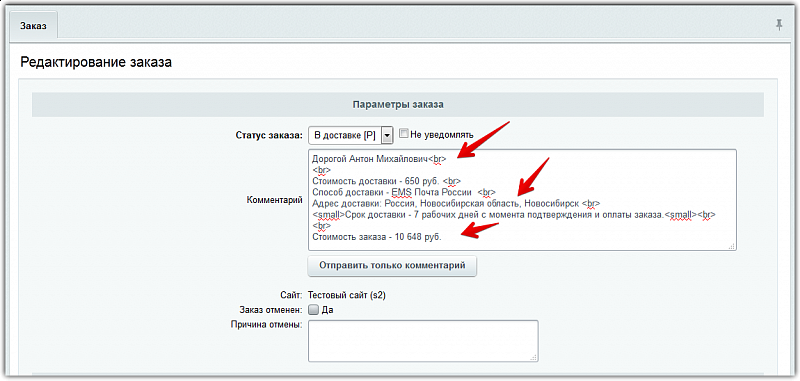The width and height of the screenshot is (800, 381).
Task: Select the Тестовый сайт (s2) text
Action: pyautogui.click(x=347, y=295)
